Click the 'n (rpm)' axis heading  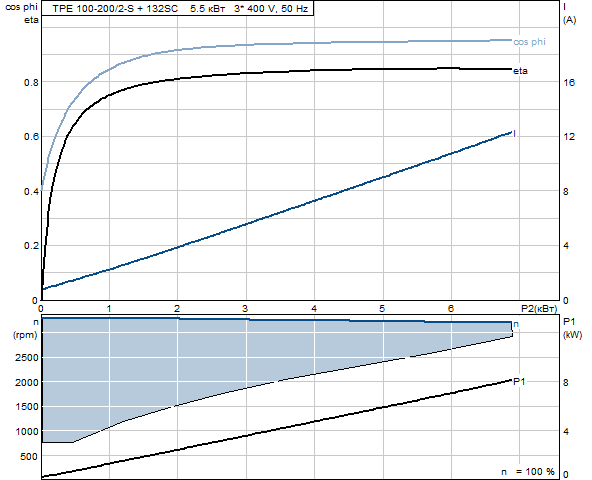[25, 328]
